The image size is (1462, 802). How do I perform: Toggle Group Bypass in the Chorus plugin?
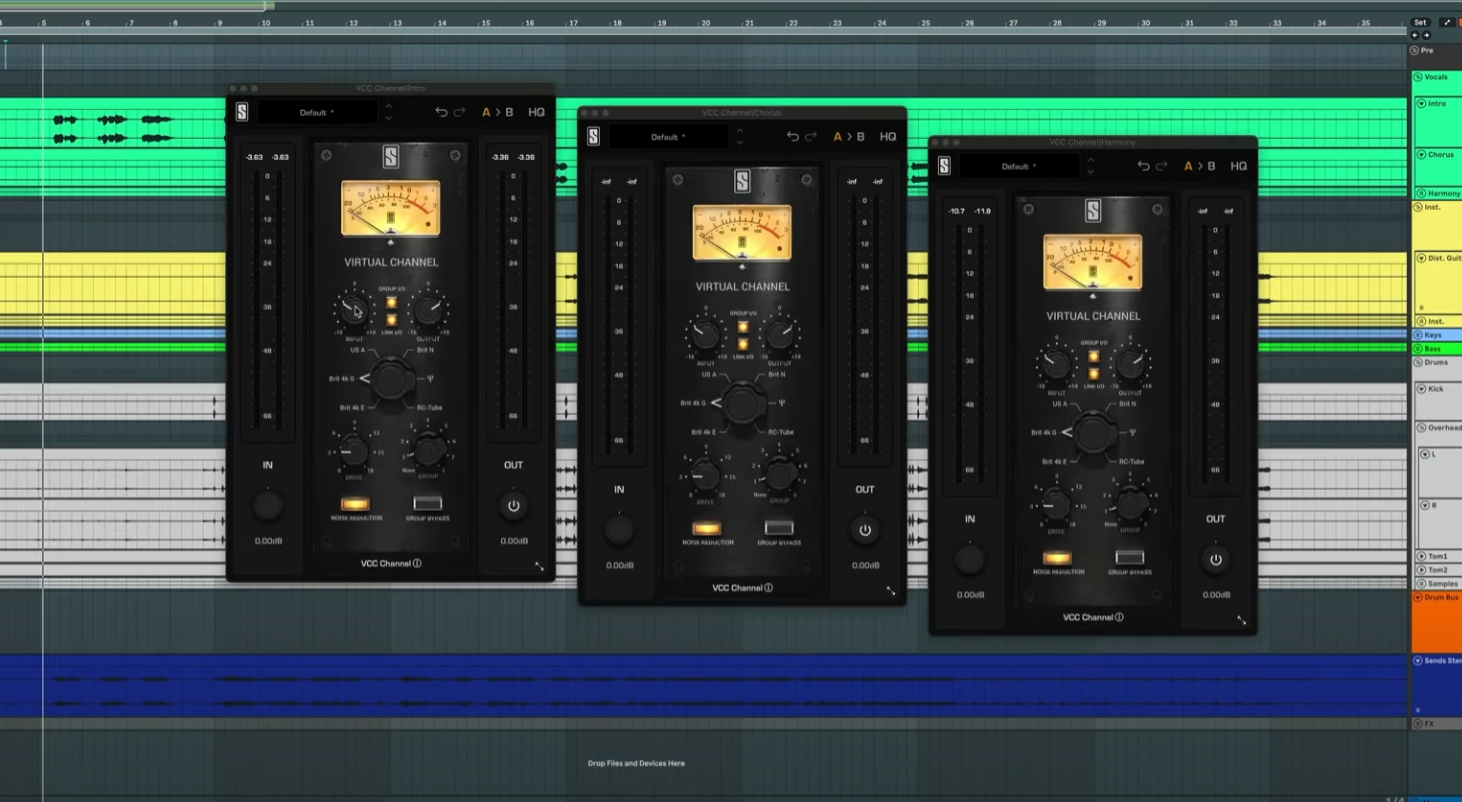(778, 528)
